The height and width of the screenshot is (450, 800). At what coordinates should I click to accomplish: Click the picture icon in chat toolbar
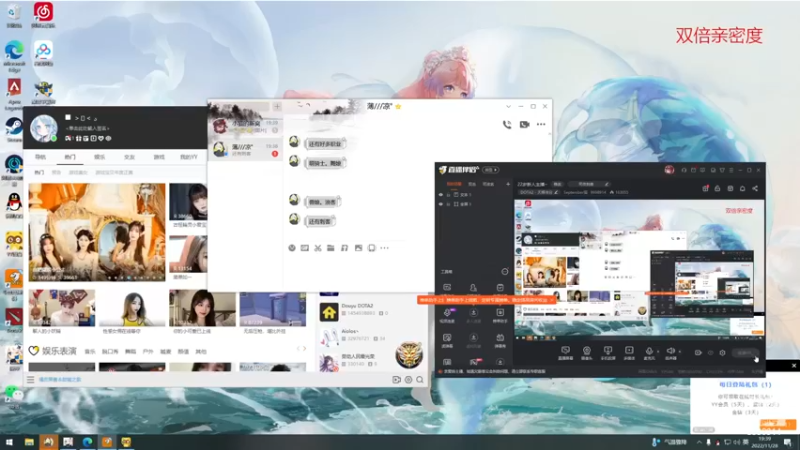[358, 248]
